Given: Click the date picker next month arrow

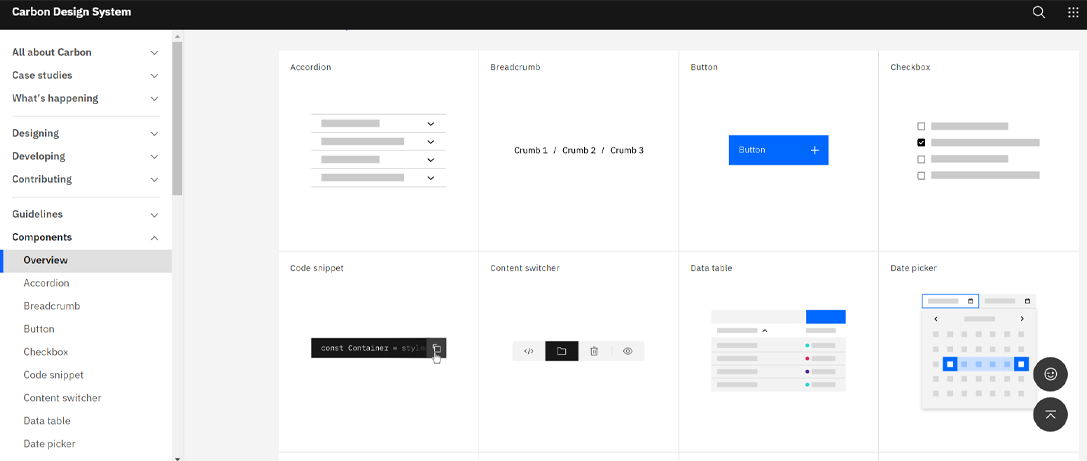Looking at the screenshot, I should 1022,319.
